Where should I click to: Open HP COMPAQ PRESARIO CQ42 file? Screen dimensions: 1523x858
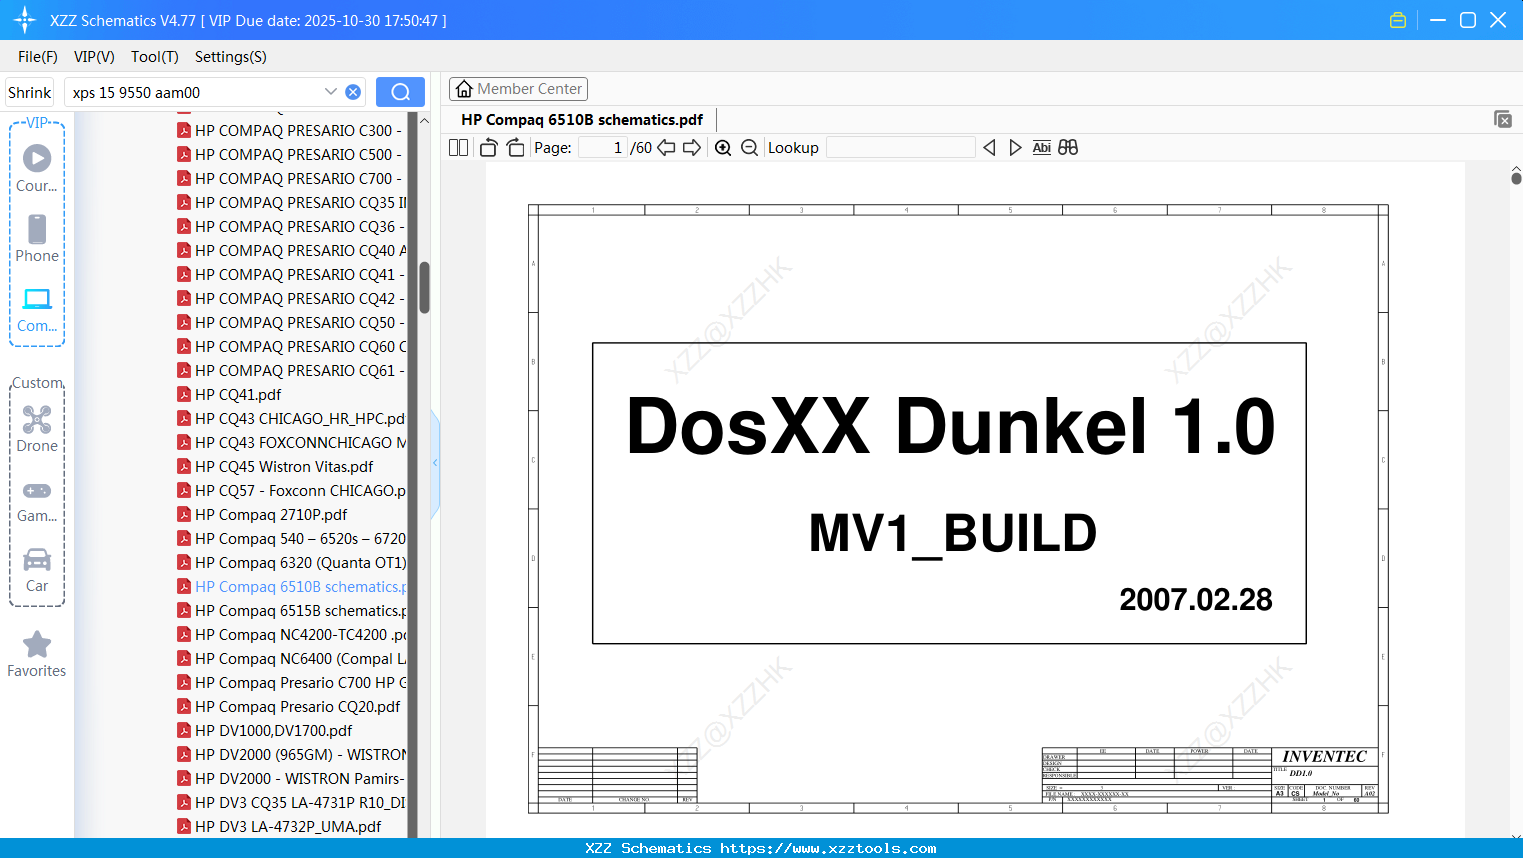pyautogui.click(x=290, y=298)
